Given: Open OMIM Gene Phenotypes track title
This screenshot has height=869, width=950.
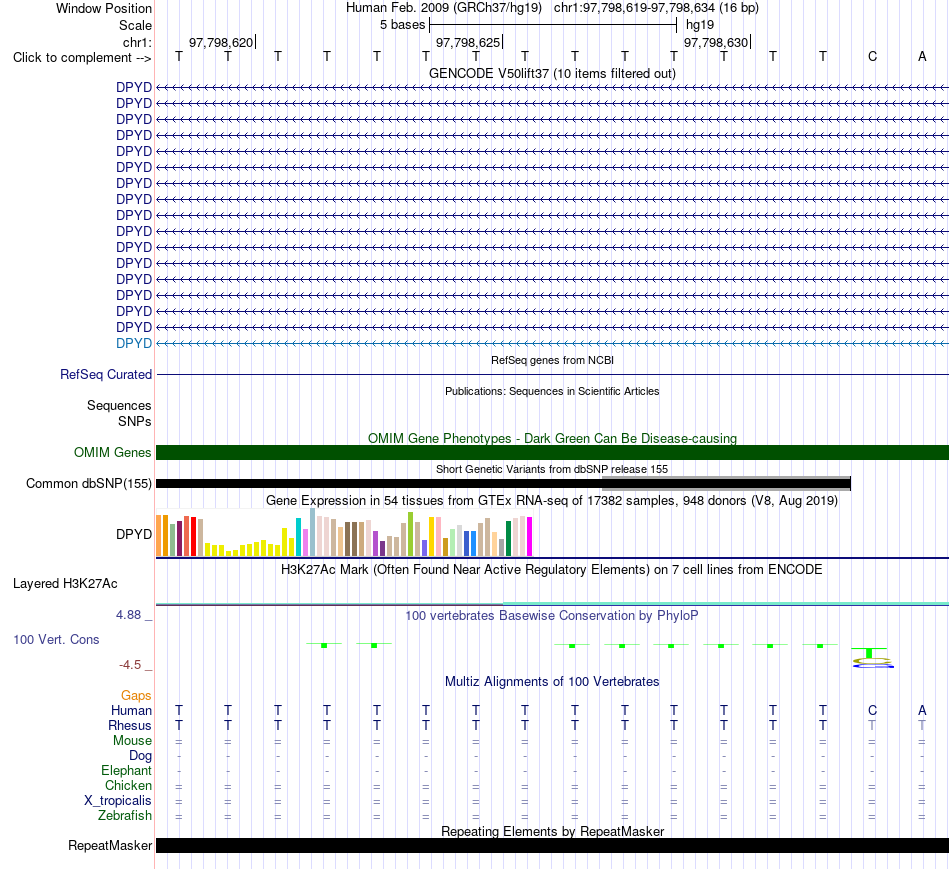Looking at the screenshot, I should [x=552, y=438].
